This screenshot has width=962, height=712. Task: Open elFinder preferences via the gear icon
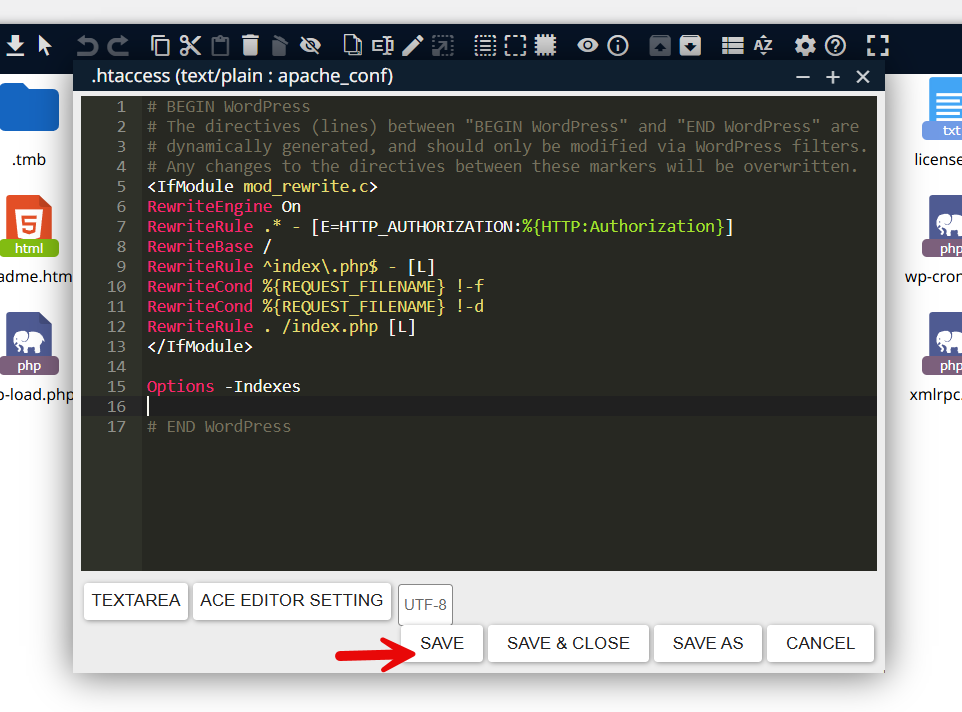point(805,45)
